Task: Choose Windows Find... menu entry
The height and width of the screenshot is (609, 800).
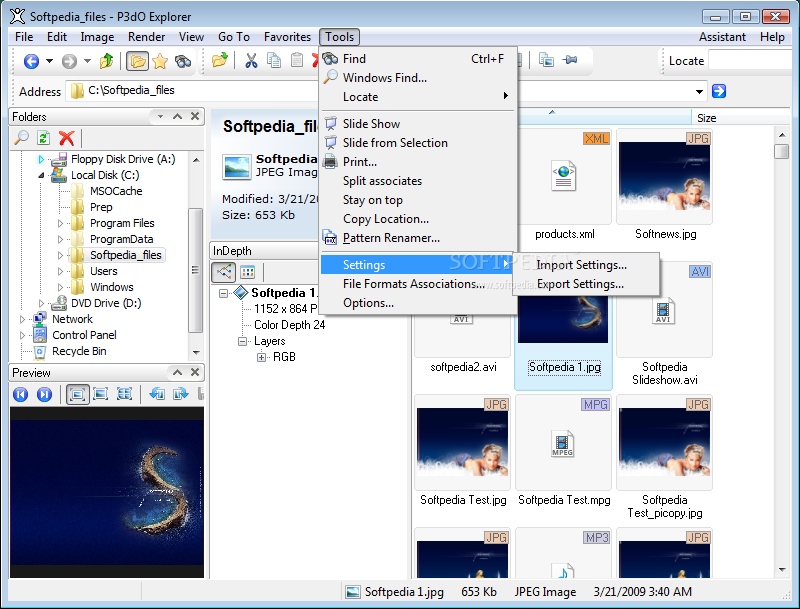Action: point(416,78)
